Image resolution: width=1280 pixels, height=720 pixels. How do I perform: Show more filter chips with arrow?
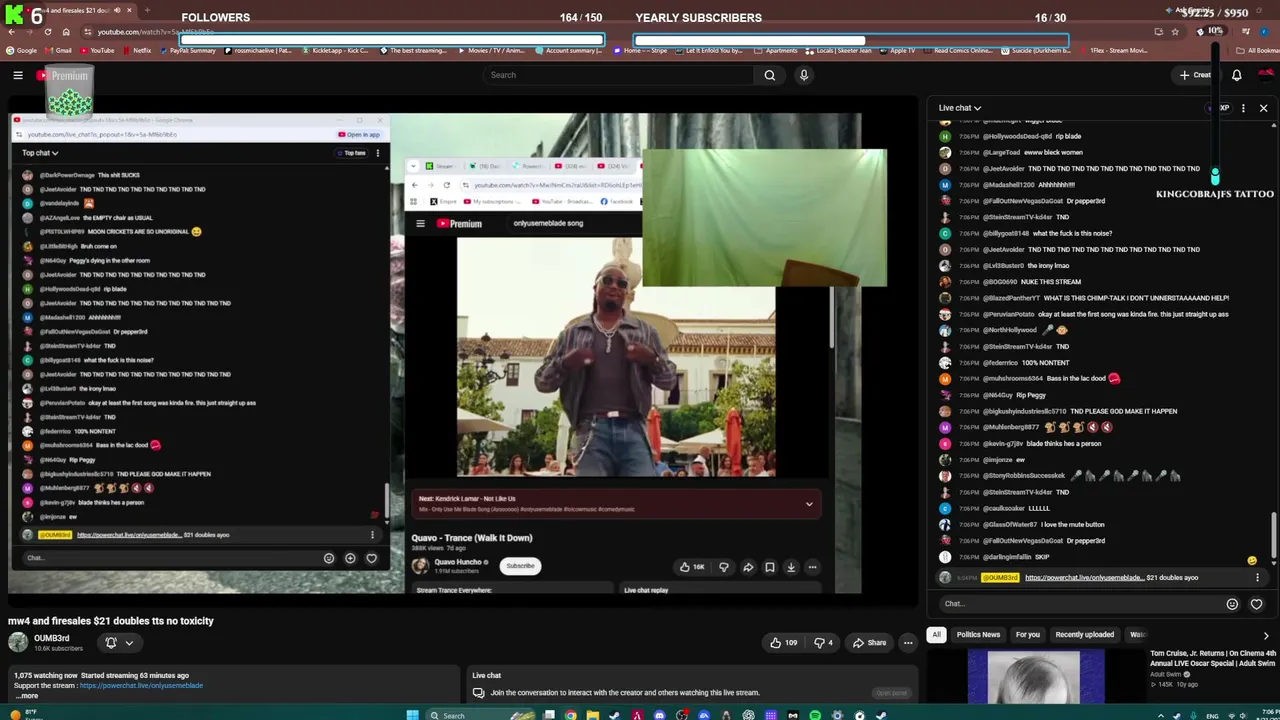[1265, 635]
